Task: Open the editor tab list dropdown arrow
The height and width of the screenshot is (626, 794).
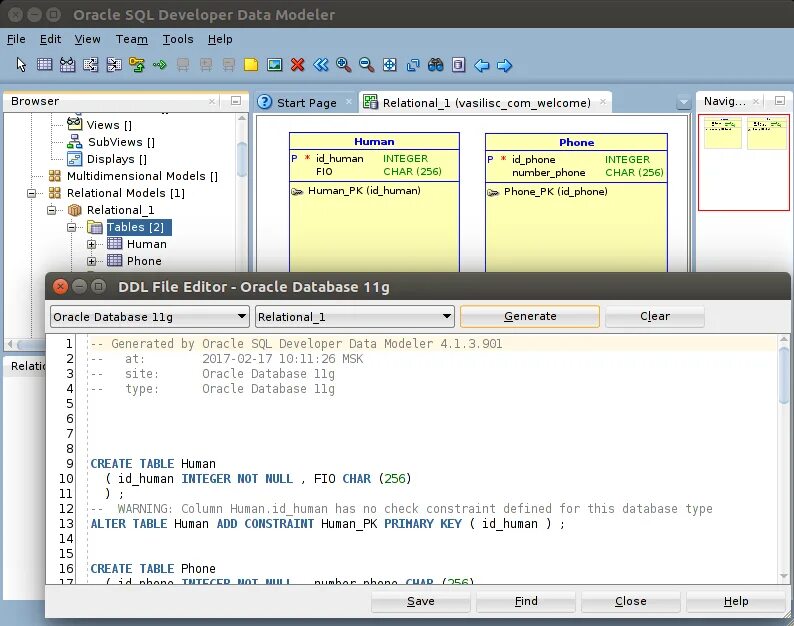Action: (684, 103)
